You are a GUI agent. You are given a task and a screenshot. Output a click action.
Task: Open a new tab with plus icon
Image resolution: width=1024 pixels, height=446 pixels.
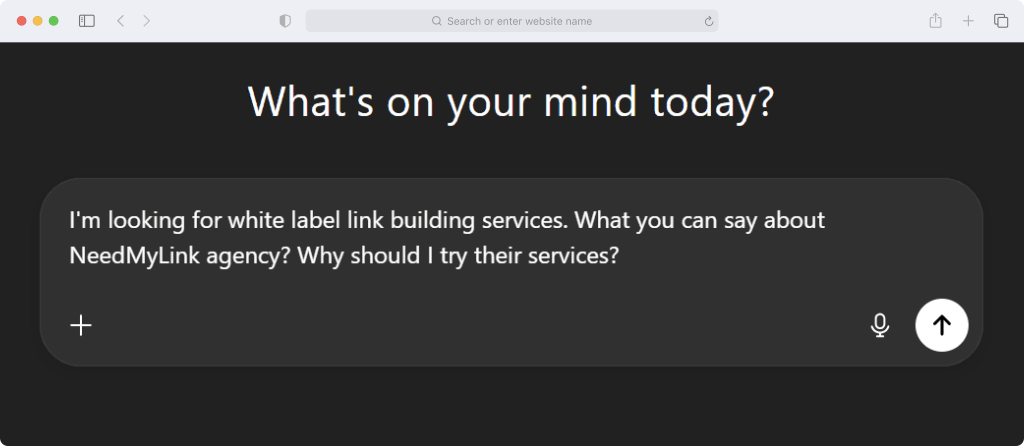(968, 21)
